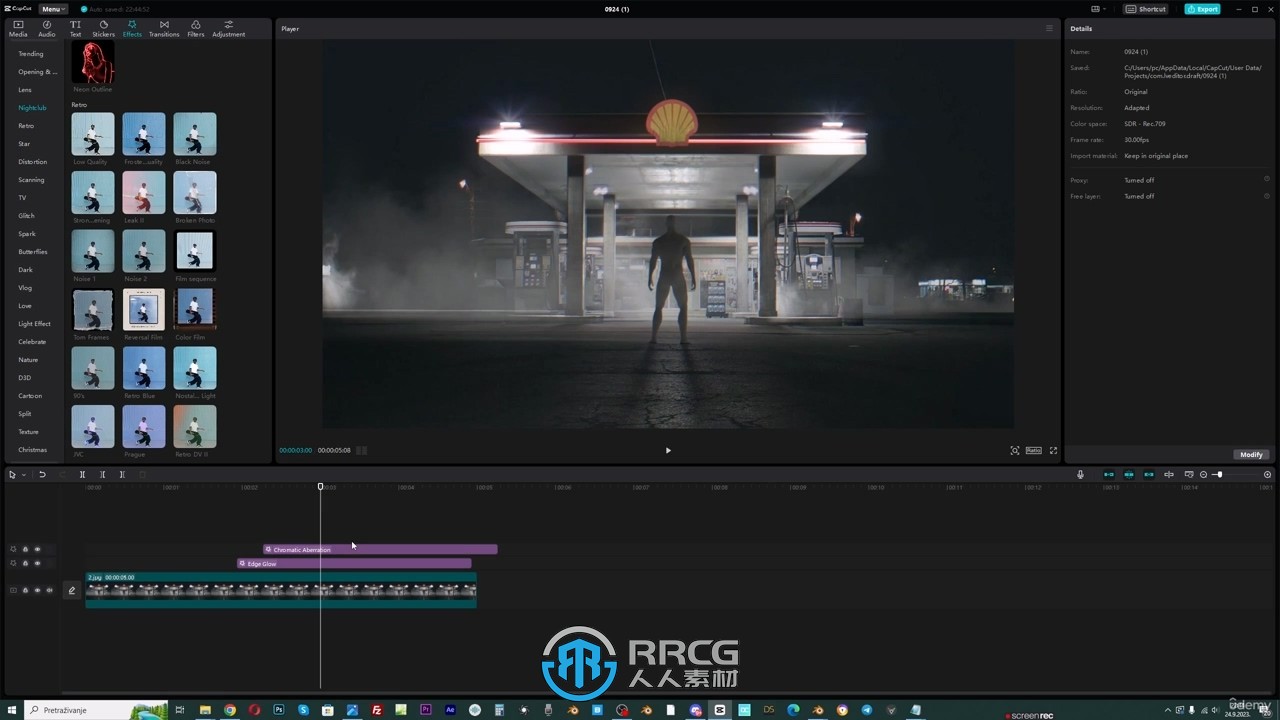Viewport: 1280px width, 720px height.
Task: Open the Media panel
Action: pyautogui.click(x=18, y=28)
